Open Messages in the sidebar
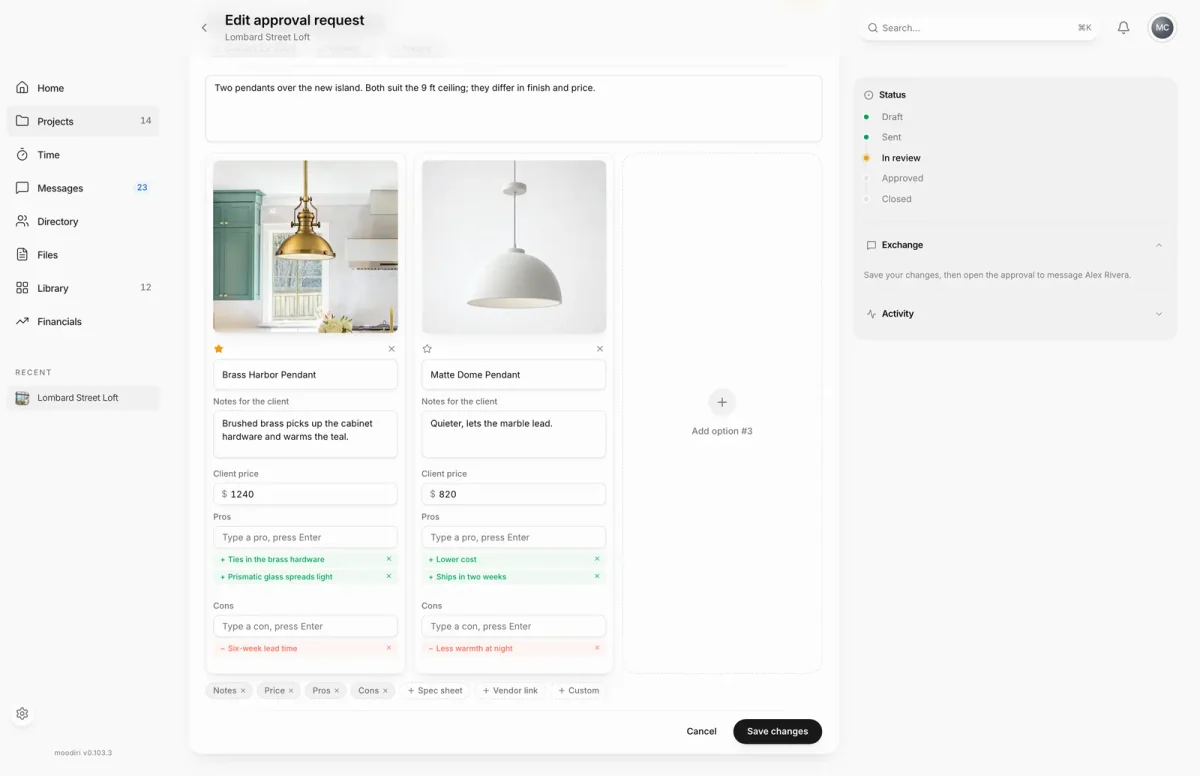This screenshot has height=776, width=1200. point(83,188)
